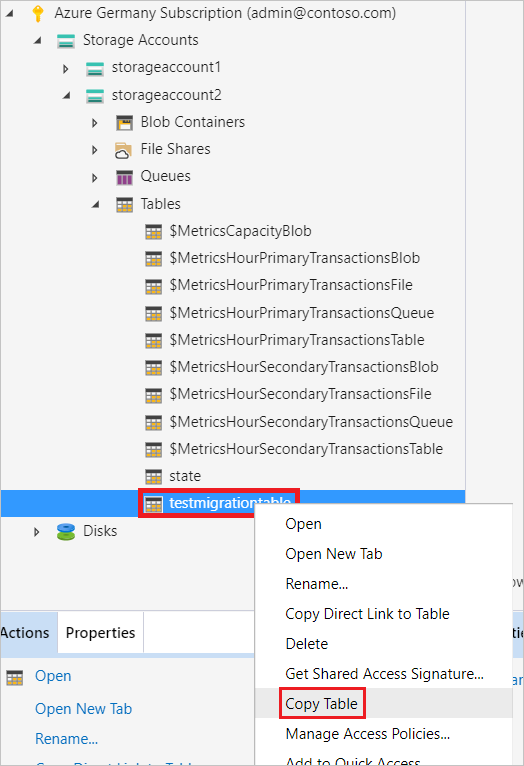Expand File Shares node
The height and width of the screenshot is (766, 524).
click(95, 150)
